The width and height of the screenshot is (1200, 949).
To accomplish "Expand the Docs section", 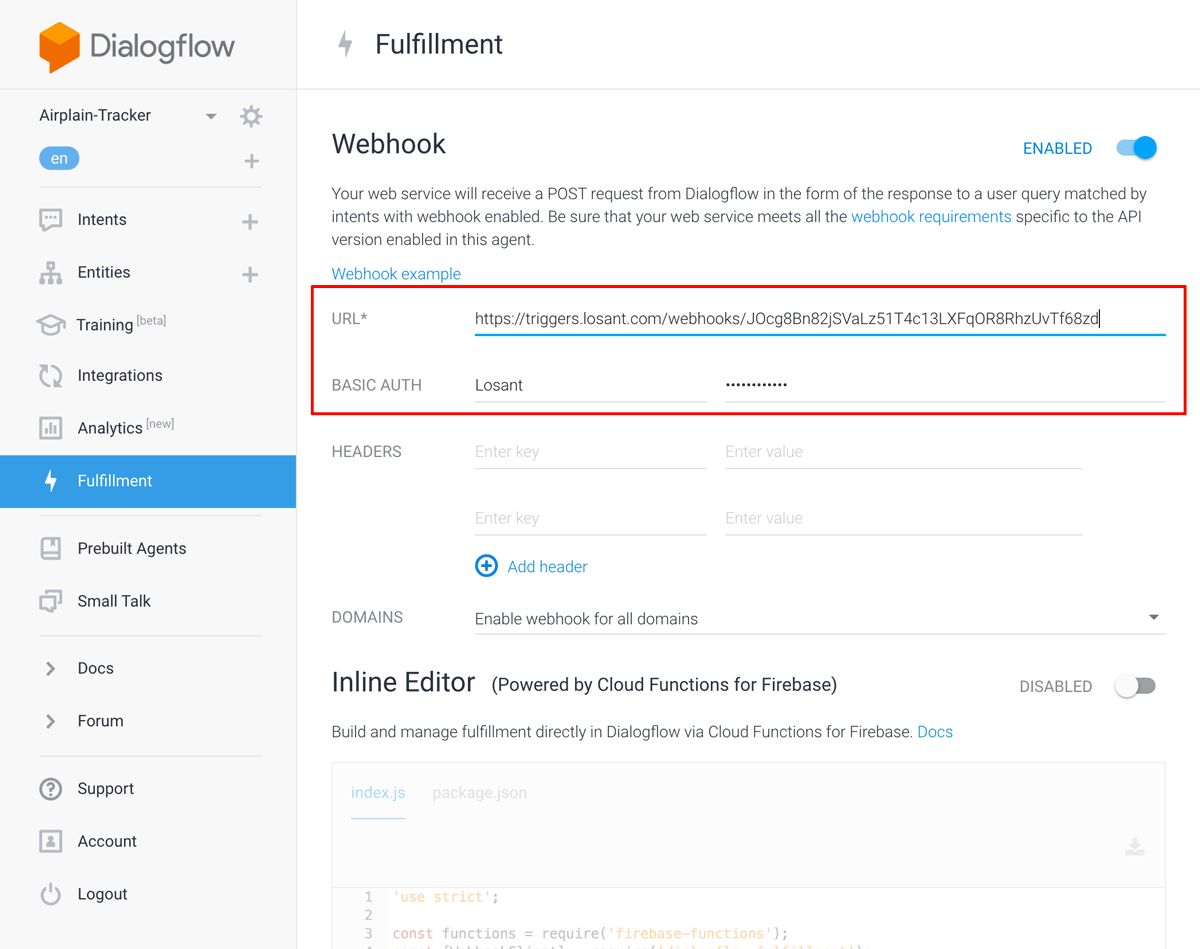I will click(x=51, y=668).
